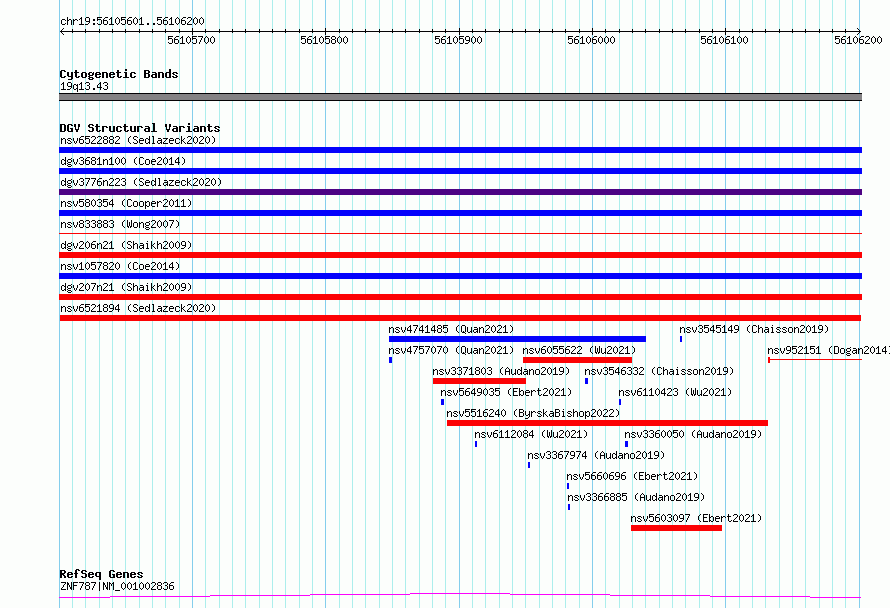Click the 19q13.43 cytogenetic band bar
Screen dimensions: 890x608
(x=460, y=97)
